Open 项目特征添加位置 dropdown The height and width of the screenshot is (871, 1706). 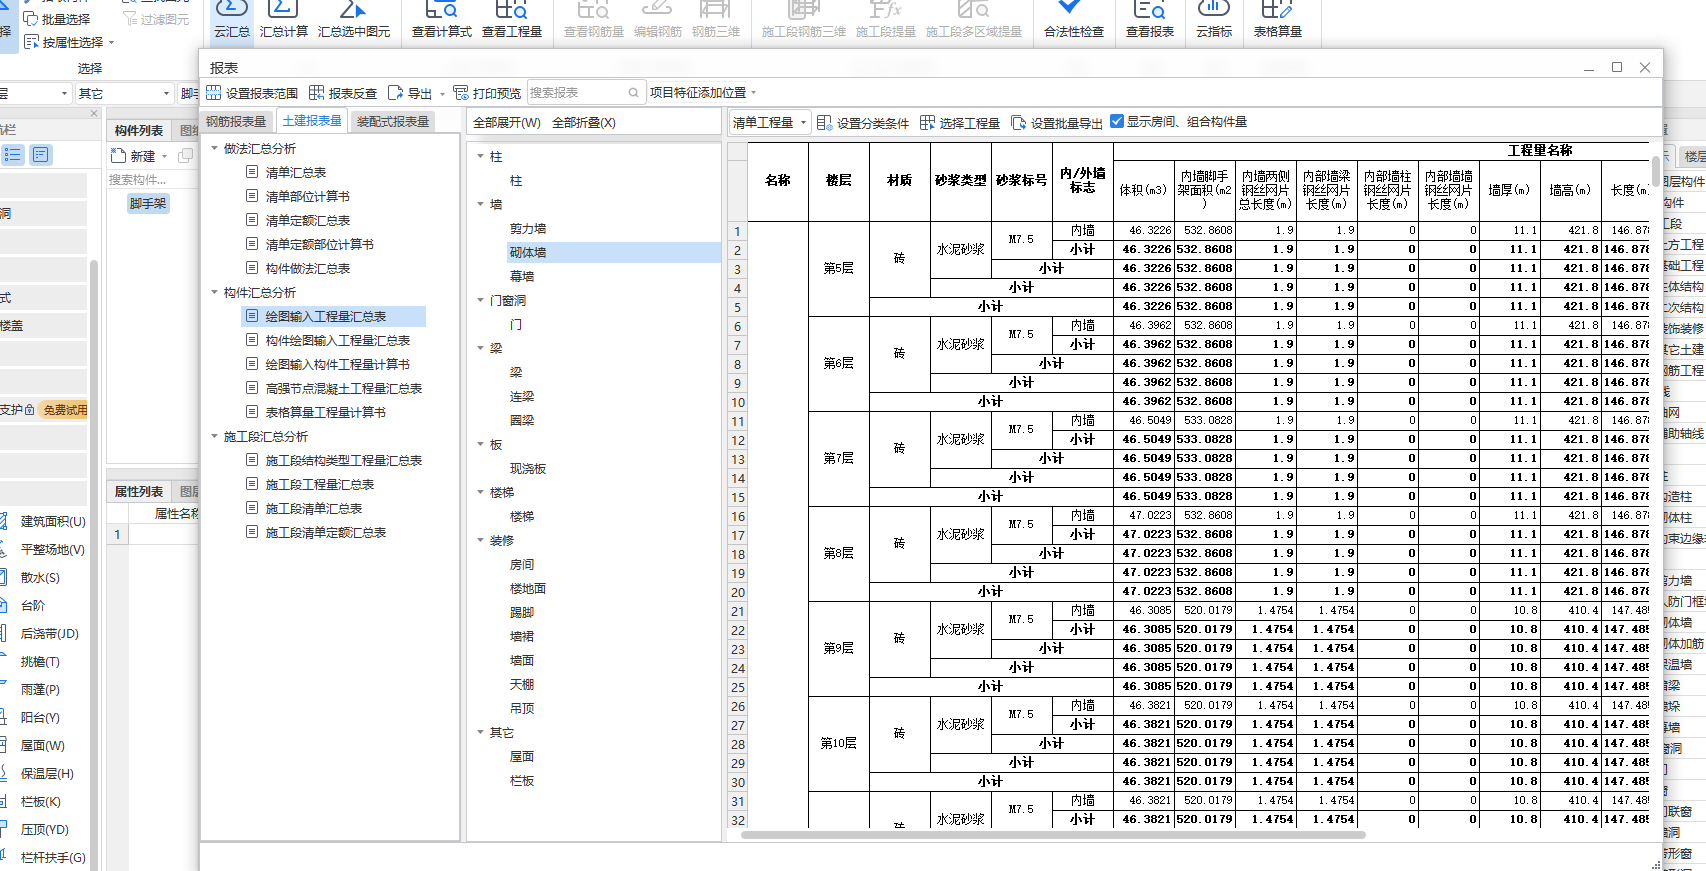pos(703,92)
